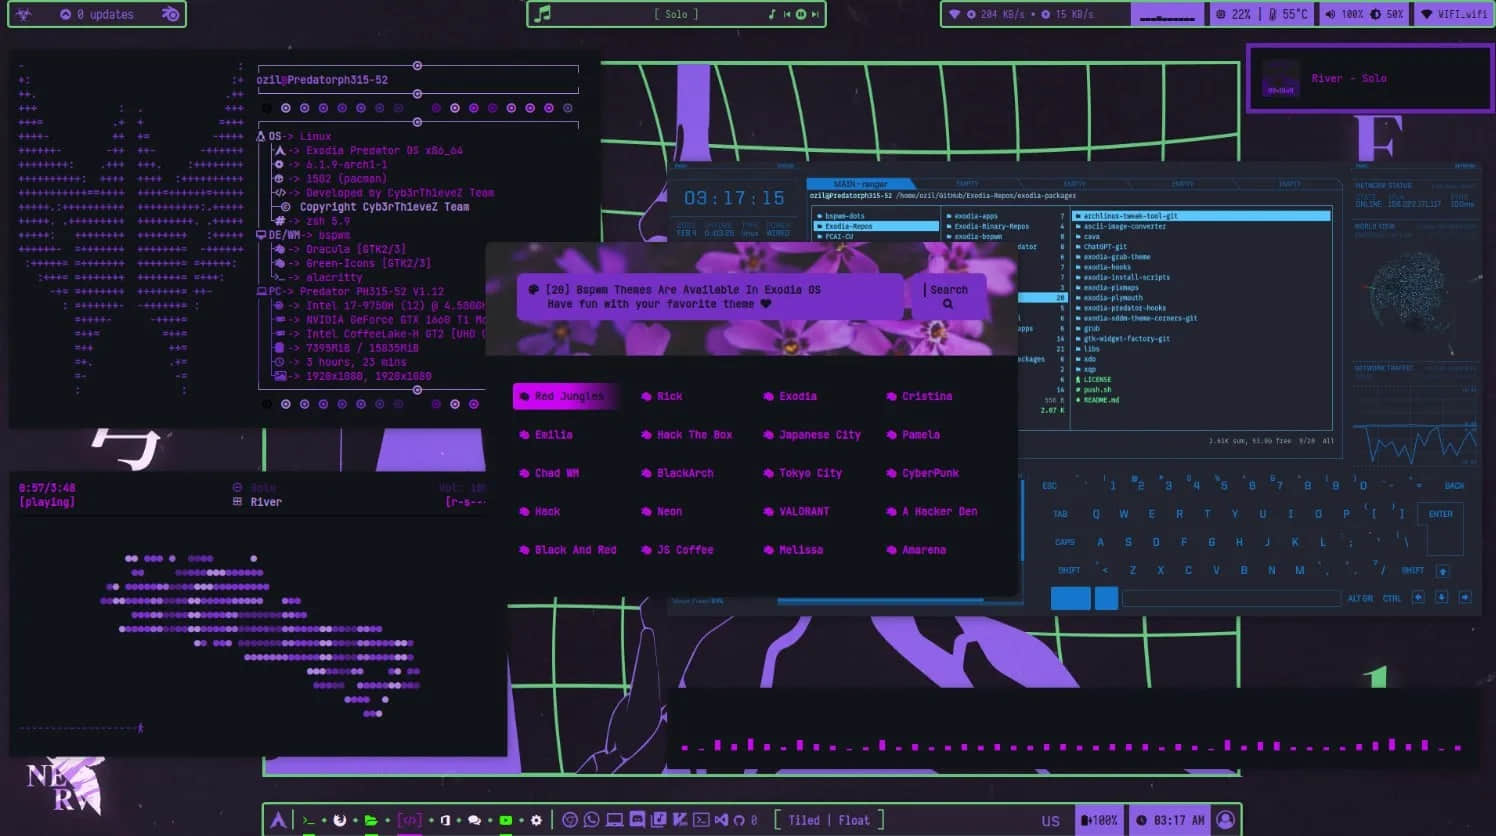Toggle the CAPS key on eDEX keyboard
This screenshot has width=1496, height=836.
pyautogui.click(x=1065, y=542)
